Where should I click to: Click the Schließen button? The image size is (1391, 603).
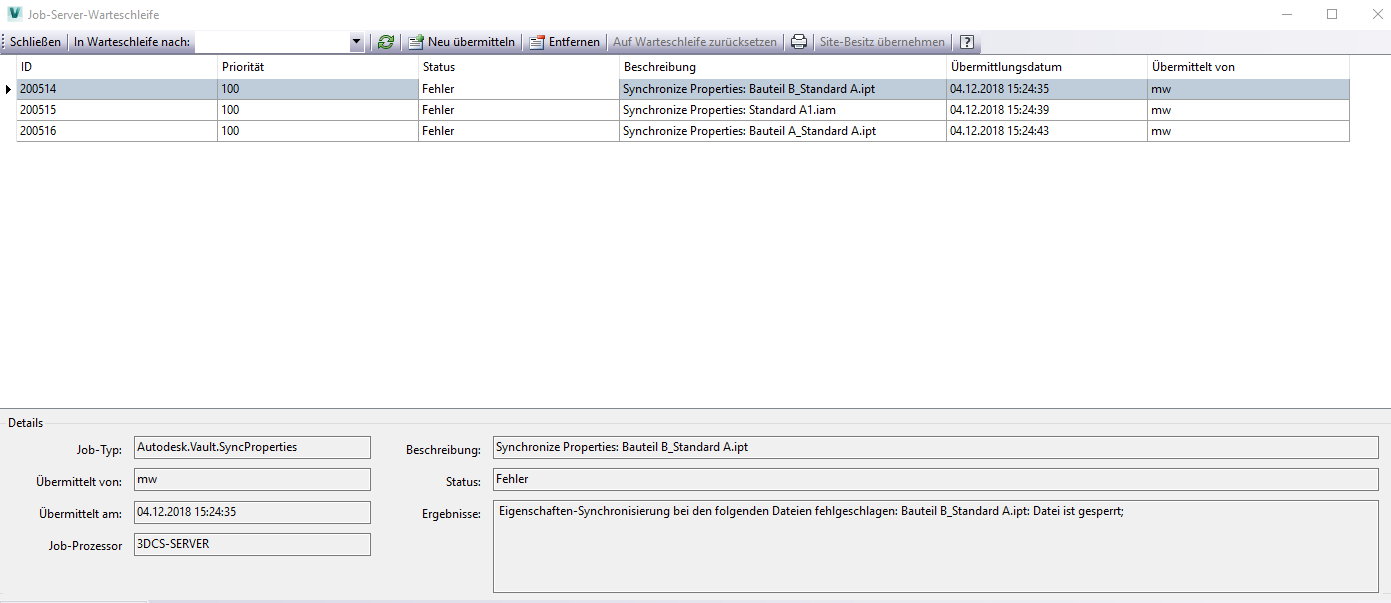34,41
